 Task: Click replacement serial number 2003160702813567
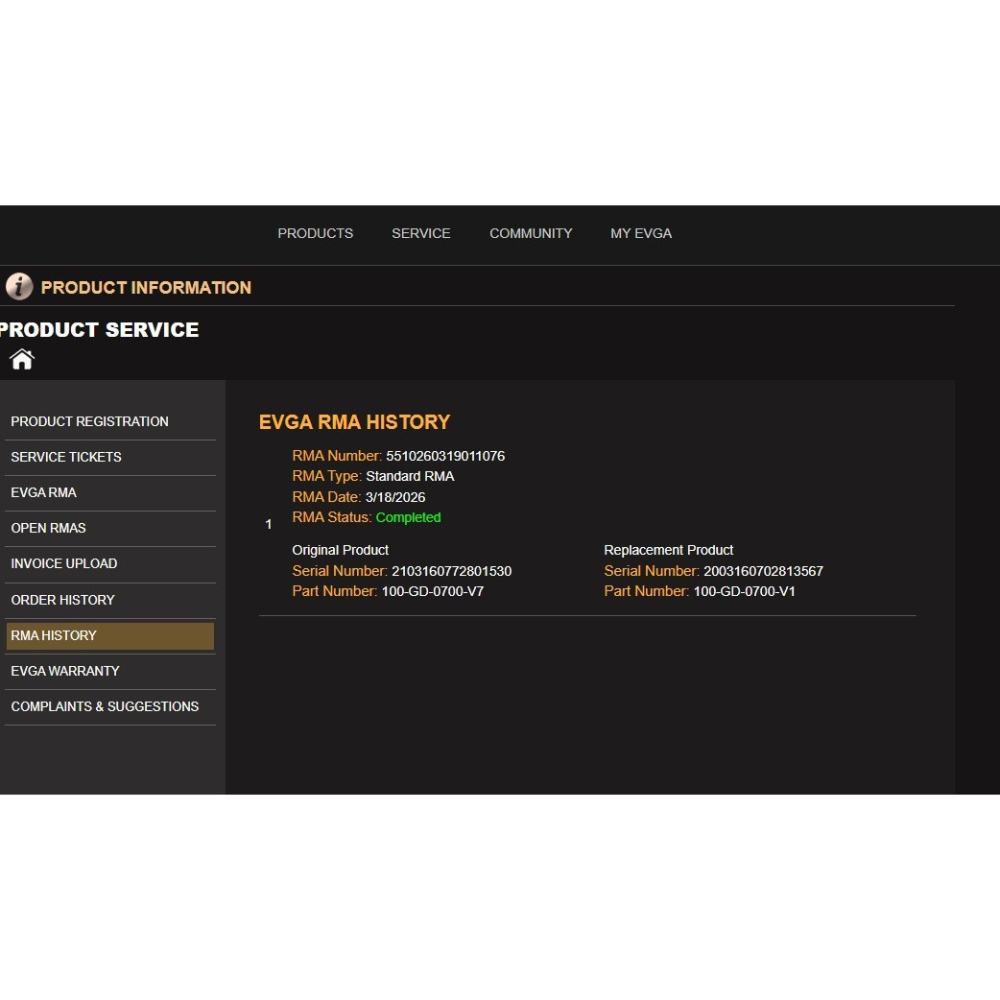coord(763,571)
